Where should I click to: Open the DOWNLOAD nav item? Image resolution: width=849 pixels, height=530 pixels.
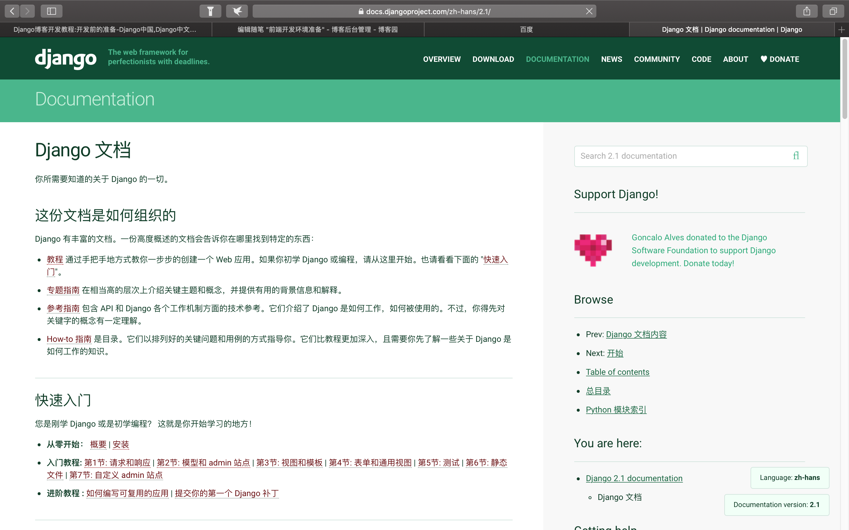coord(493,59)
